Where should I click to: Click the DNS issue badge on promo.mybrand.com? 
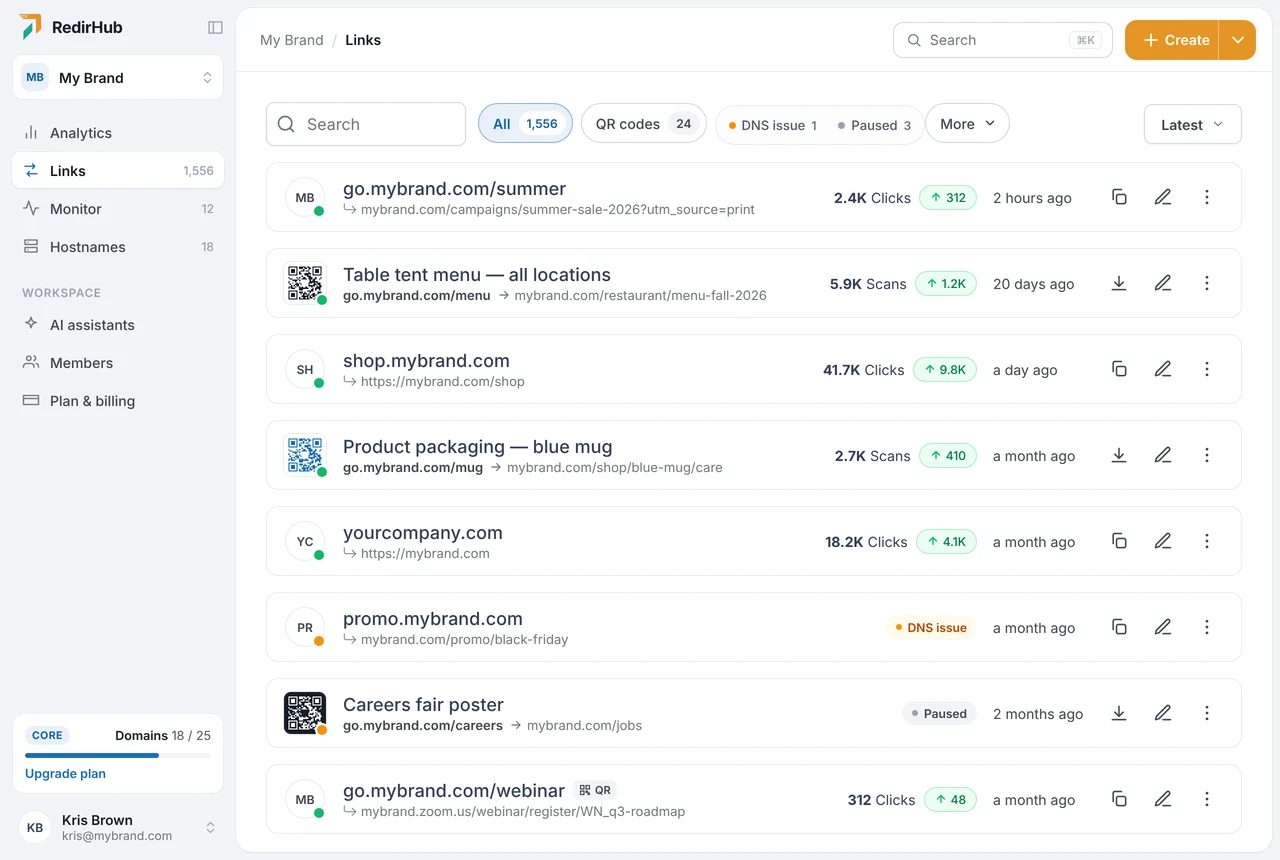pos(930,628)
